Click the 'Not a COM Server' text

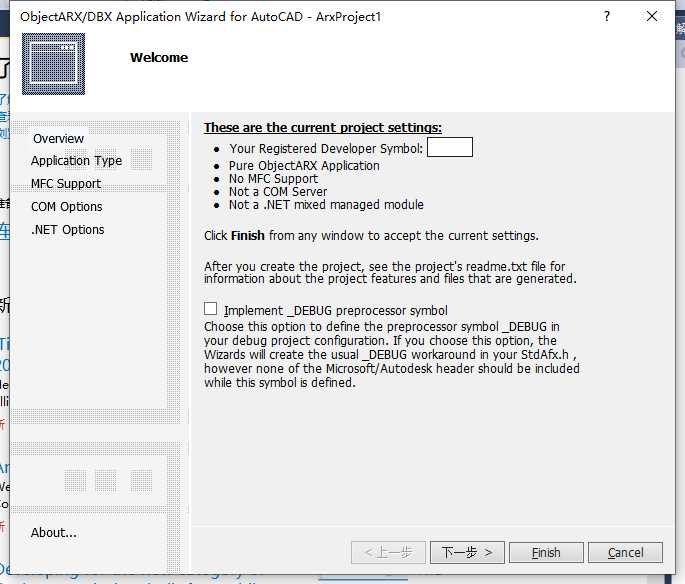click(x=278, y=192)
